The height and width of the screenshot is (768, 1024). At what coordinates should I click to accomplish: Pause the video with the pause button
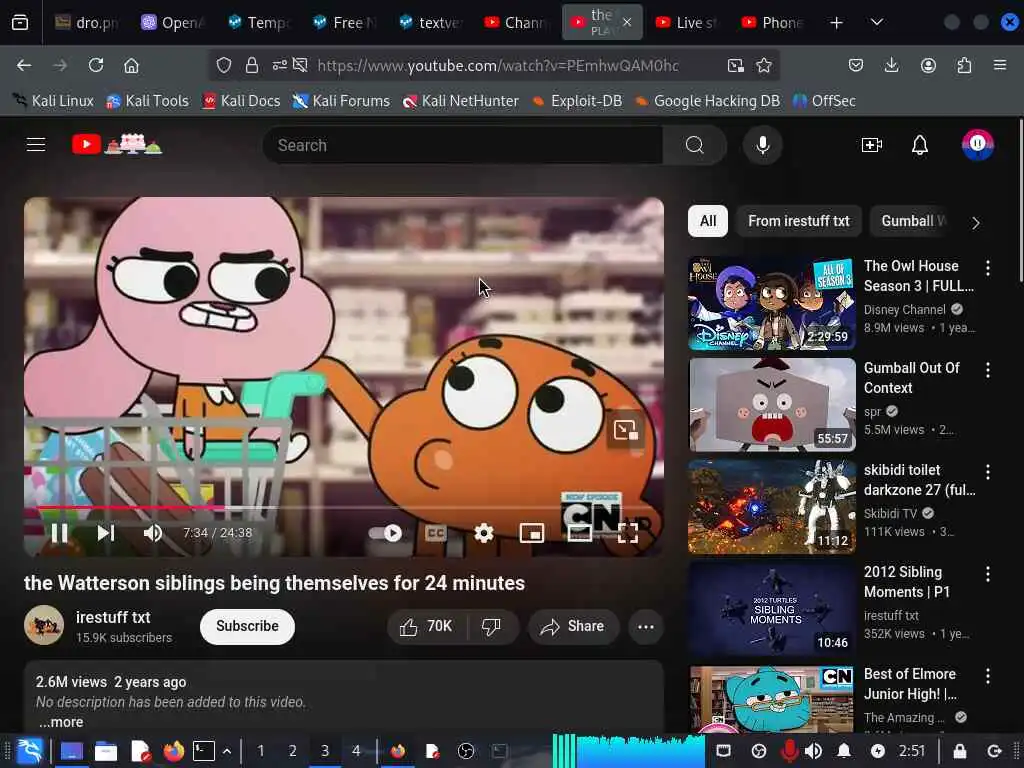pyautogui.click(x=59, y=533)
